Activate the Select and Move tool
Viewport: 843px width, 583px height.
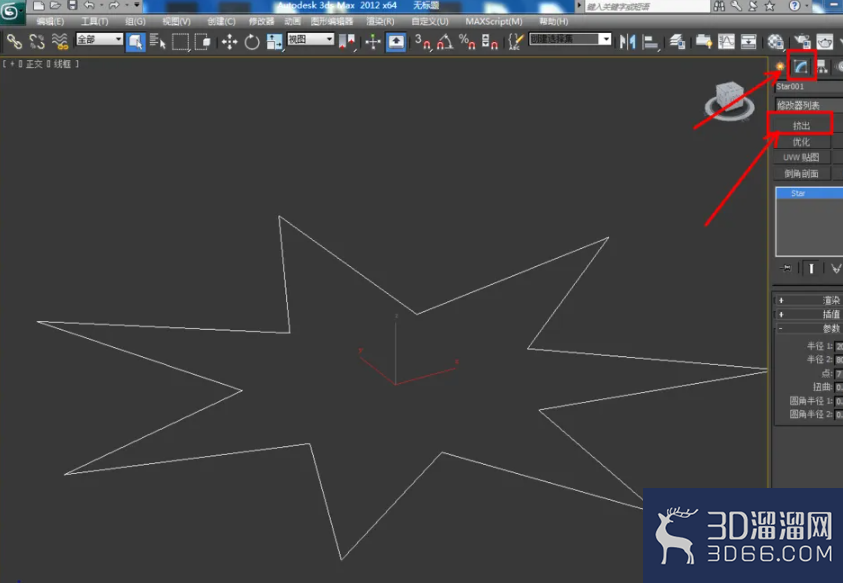(x=230, y=41)
